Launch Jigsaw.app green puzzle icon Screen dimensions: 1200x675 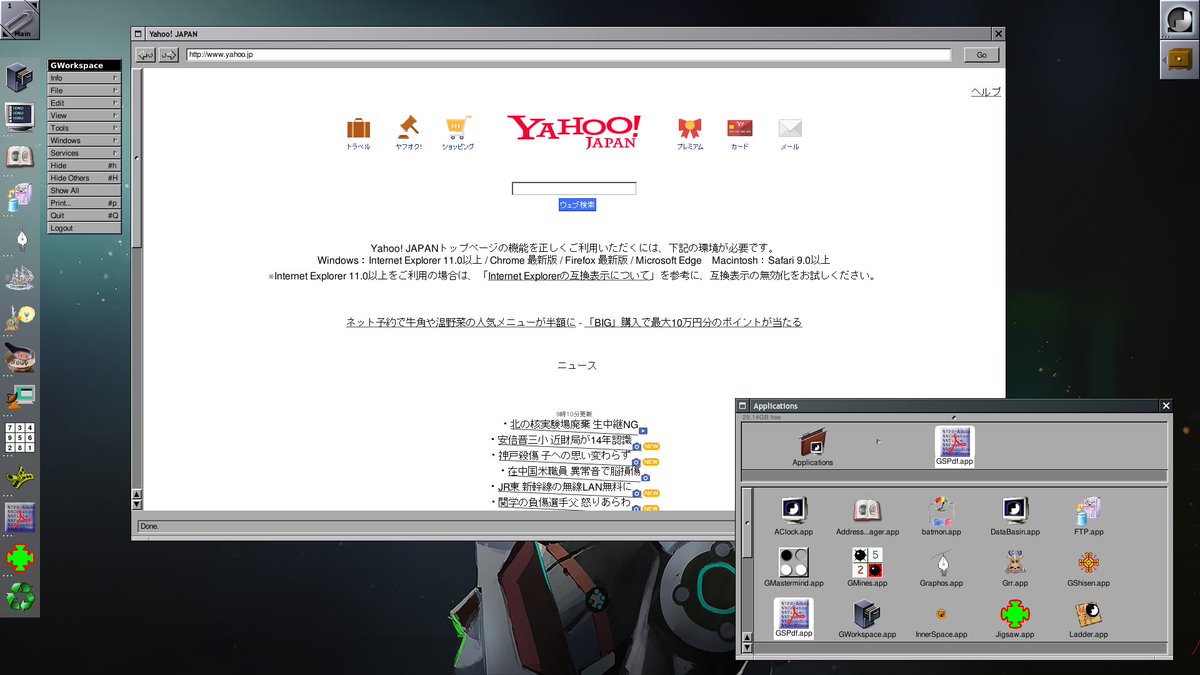(1014, 615)
